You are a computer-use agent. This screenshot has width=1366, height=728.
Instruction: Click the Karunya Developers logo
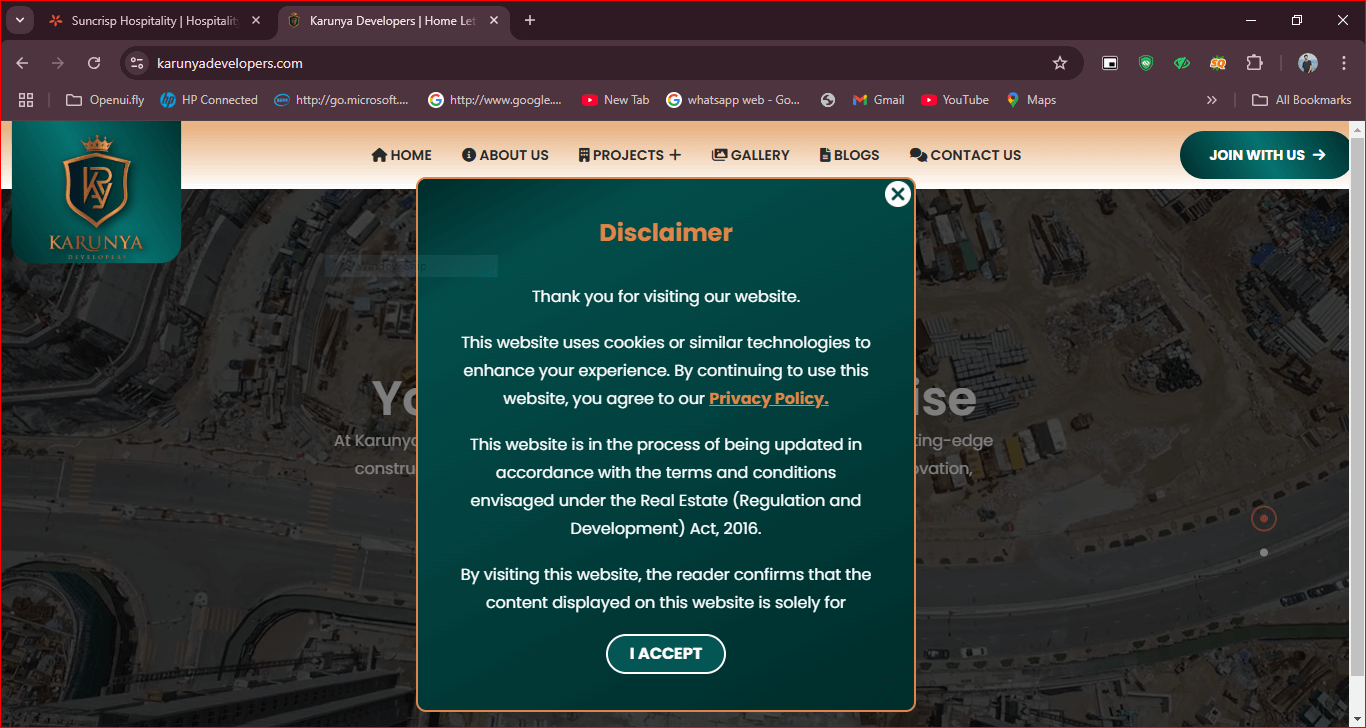[x=96, y=193]
